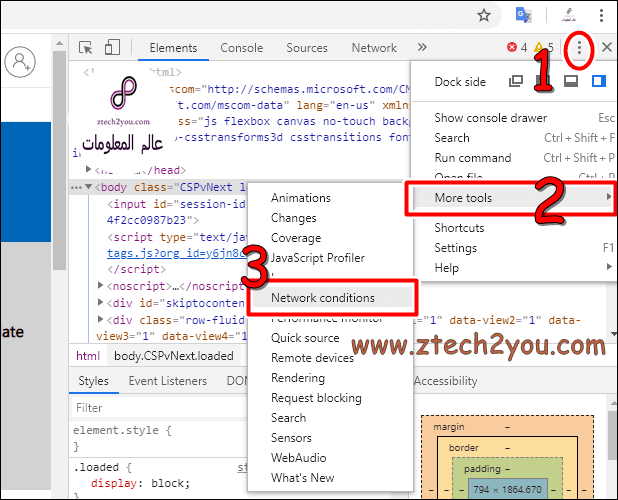Open Google Translate extension icon

click(523, 15)
